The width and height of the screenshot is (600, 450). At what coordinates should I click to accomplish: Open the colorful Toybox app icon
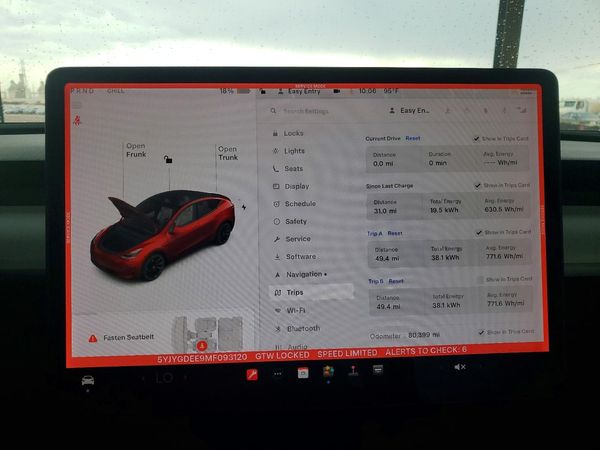[x=328, y=371]
